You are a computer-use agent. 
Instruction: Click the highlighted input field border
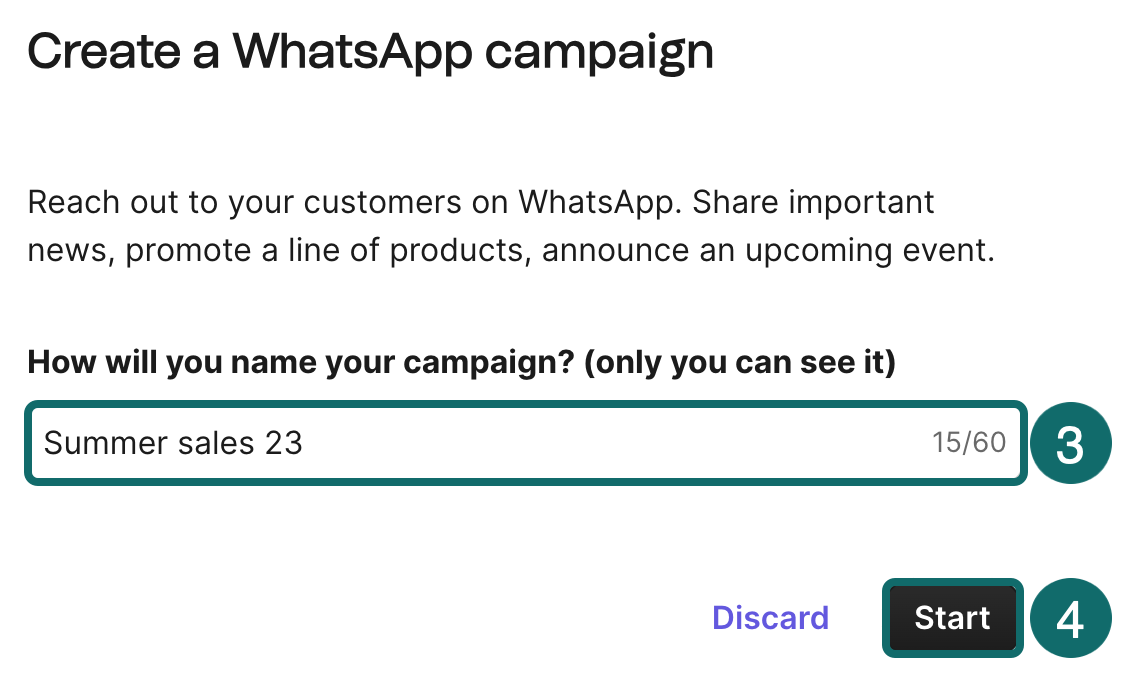pos(524,407)
